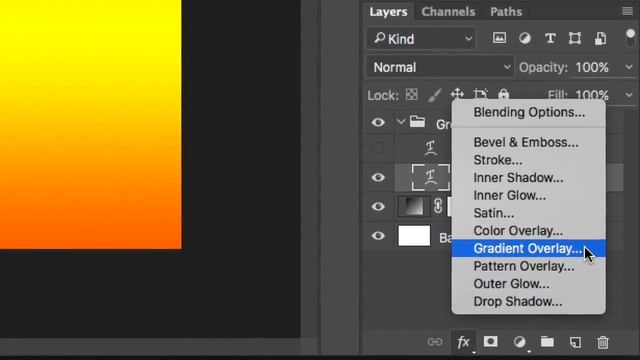
Task: Create new fill or adjustment layer
Action: click(x=520, y=342)
